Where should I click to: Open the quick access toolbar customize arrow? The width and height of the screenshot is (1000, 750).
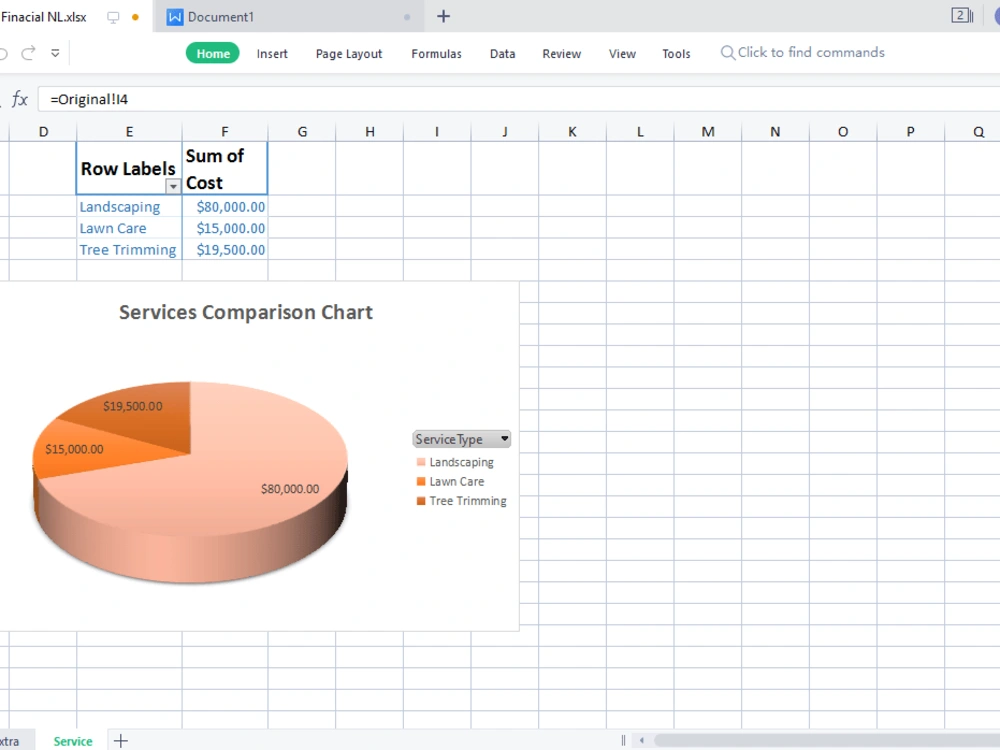(55, 53)
